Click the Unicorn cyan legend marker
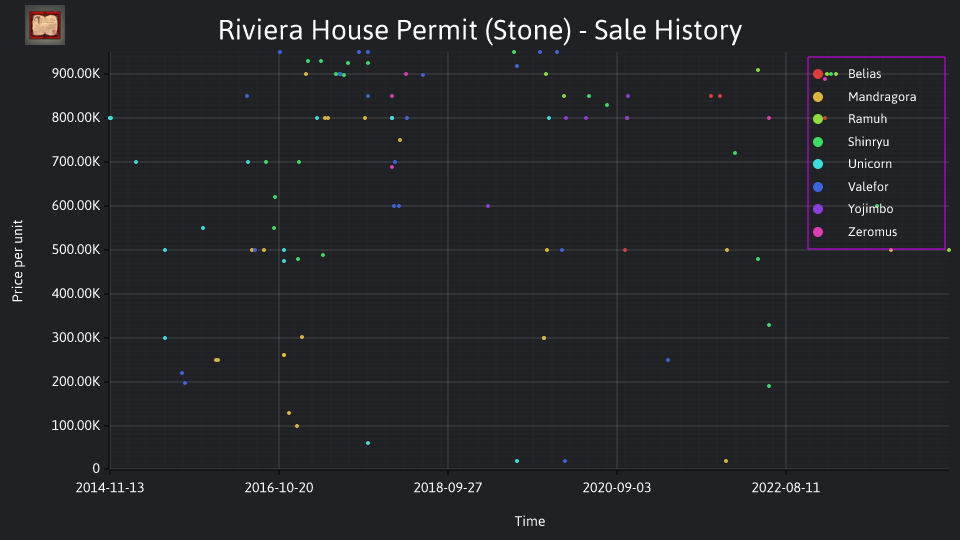 tap(818, 164)
